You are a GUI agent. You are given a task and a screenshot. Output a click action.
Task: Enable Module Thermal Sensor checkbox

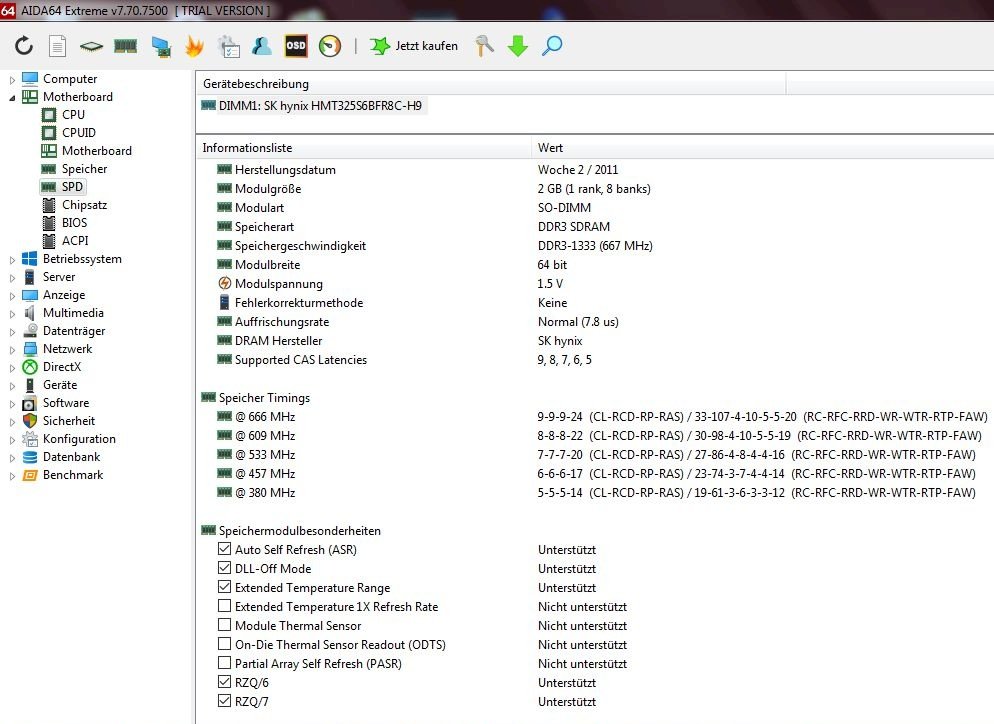tap(225, 626)
